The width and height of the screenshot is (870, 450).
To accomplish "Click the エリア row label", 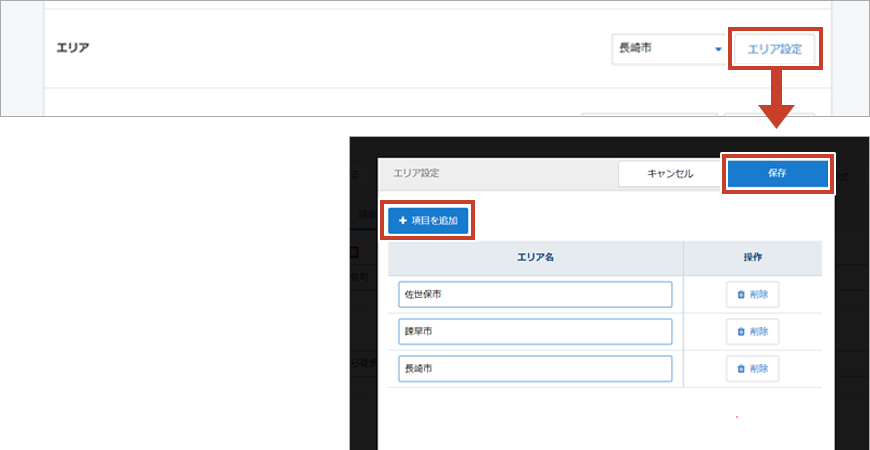I will click(x=71, y=48).
